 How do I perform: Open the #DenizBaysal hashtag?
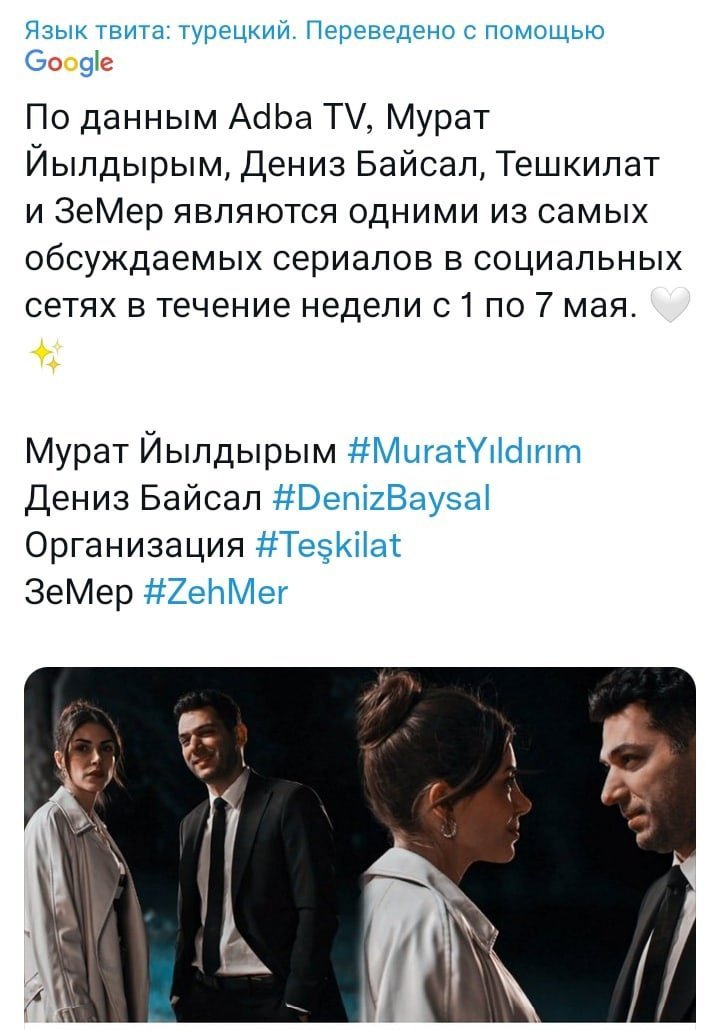(381, 499)
